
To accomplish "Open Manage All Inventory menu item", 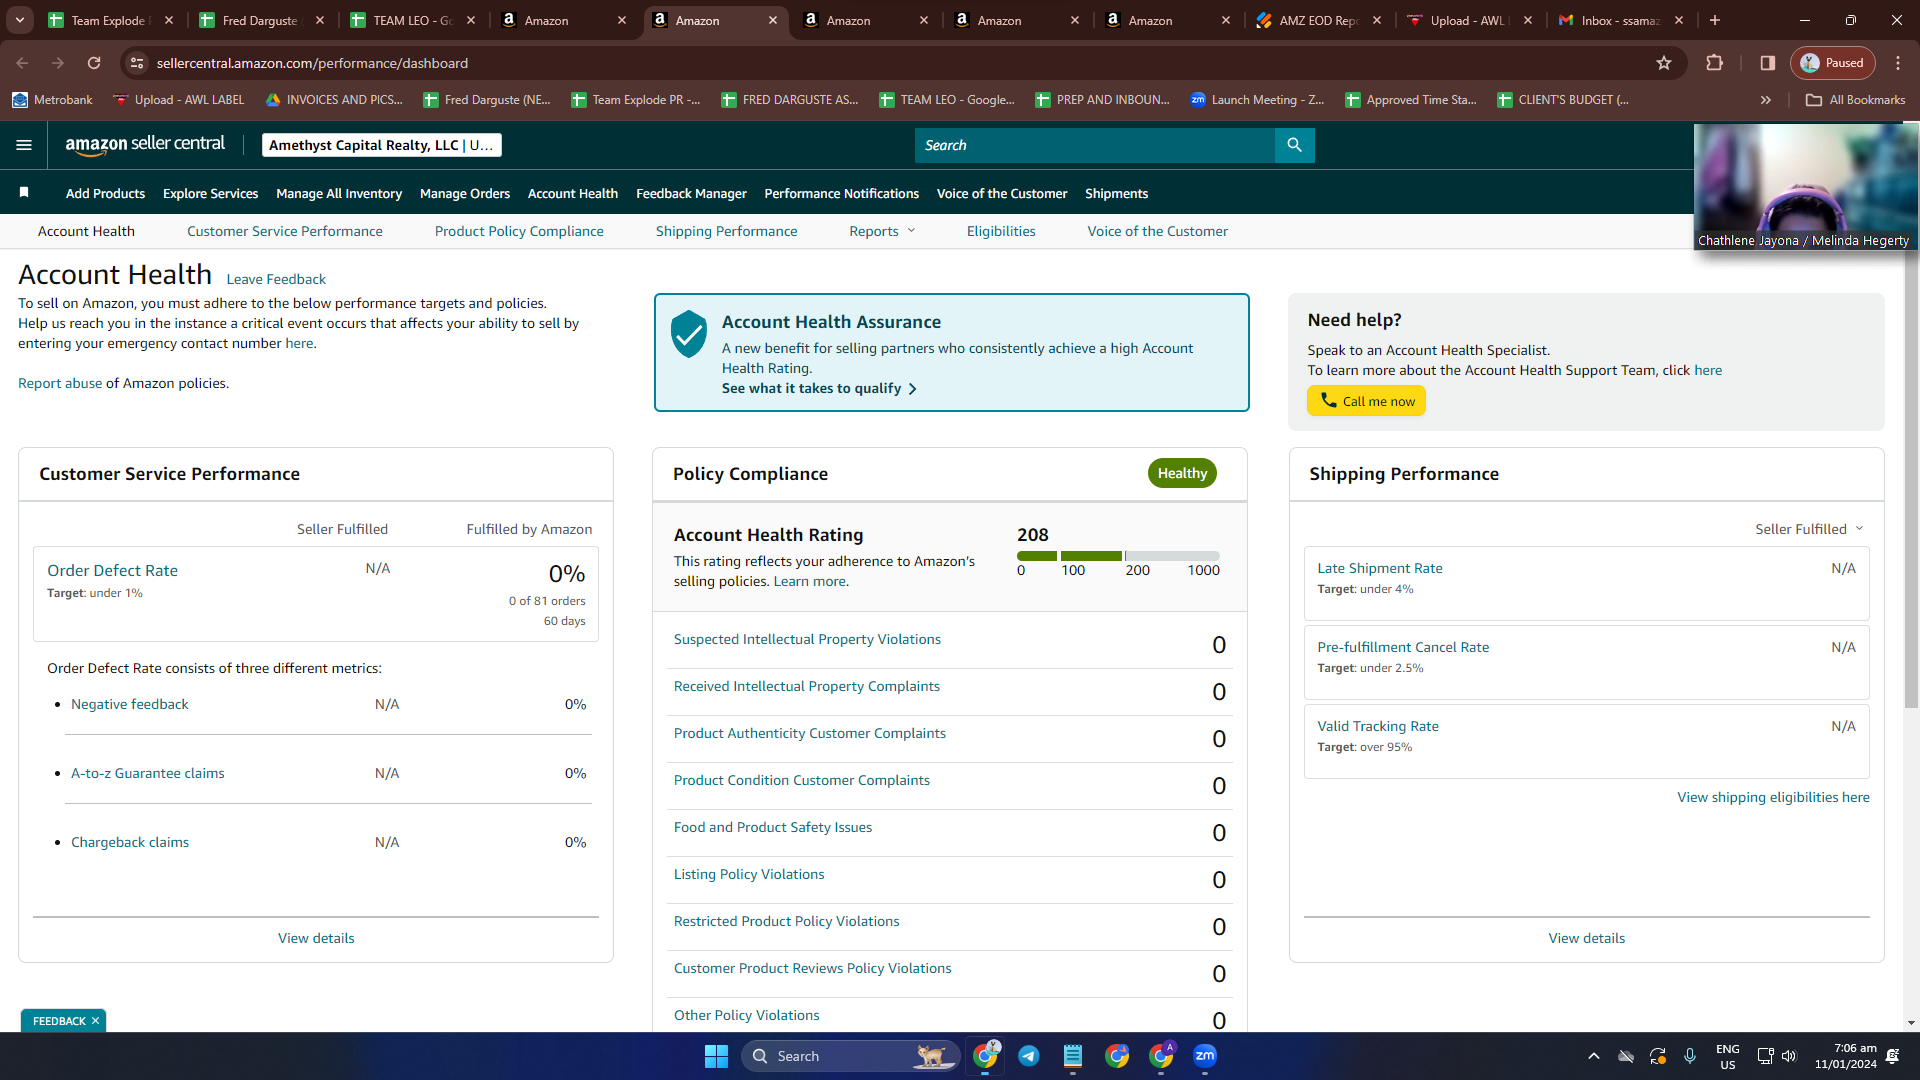I will (x=339, y=193).
